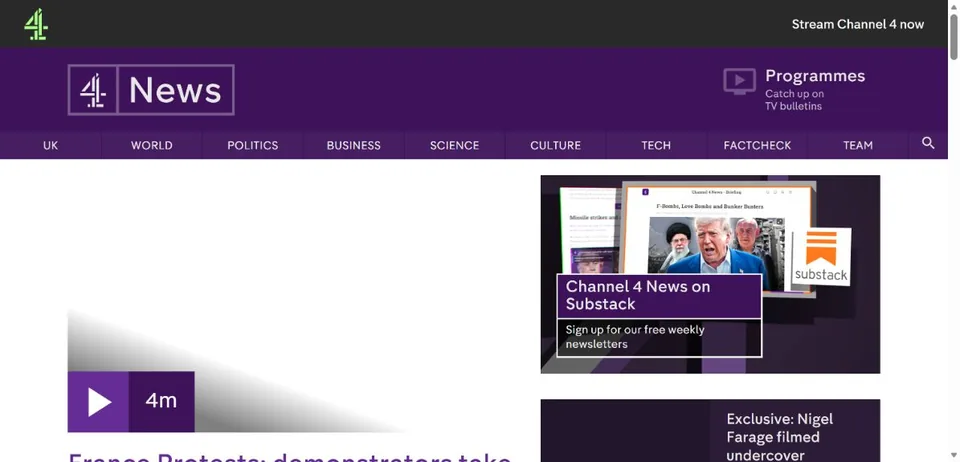The width and height of the screenshot is (960, 462).
Task: Open the search magnifier icon
Action: (x=928, y=143)
